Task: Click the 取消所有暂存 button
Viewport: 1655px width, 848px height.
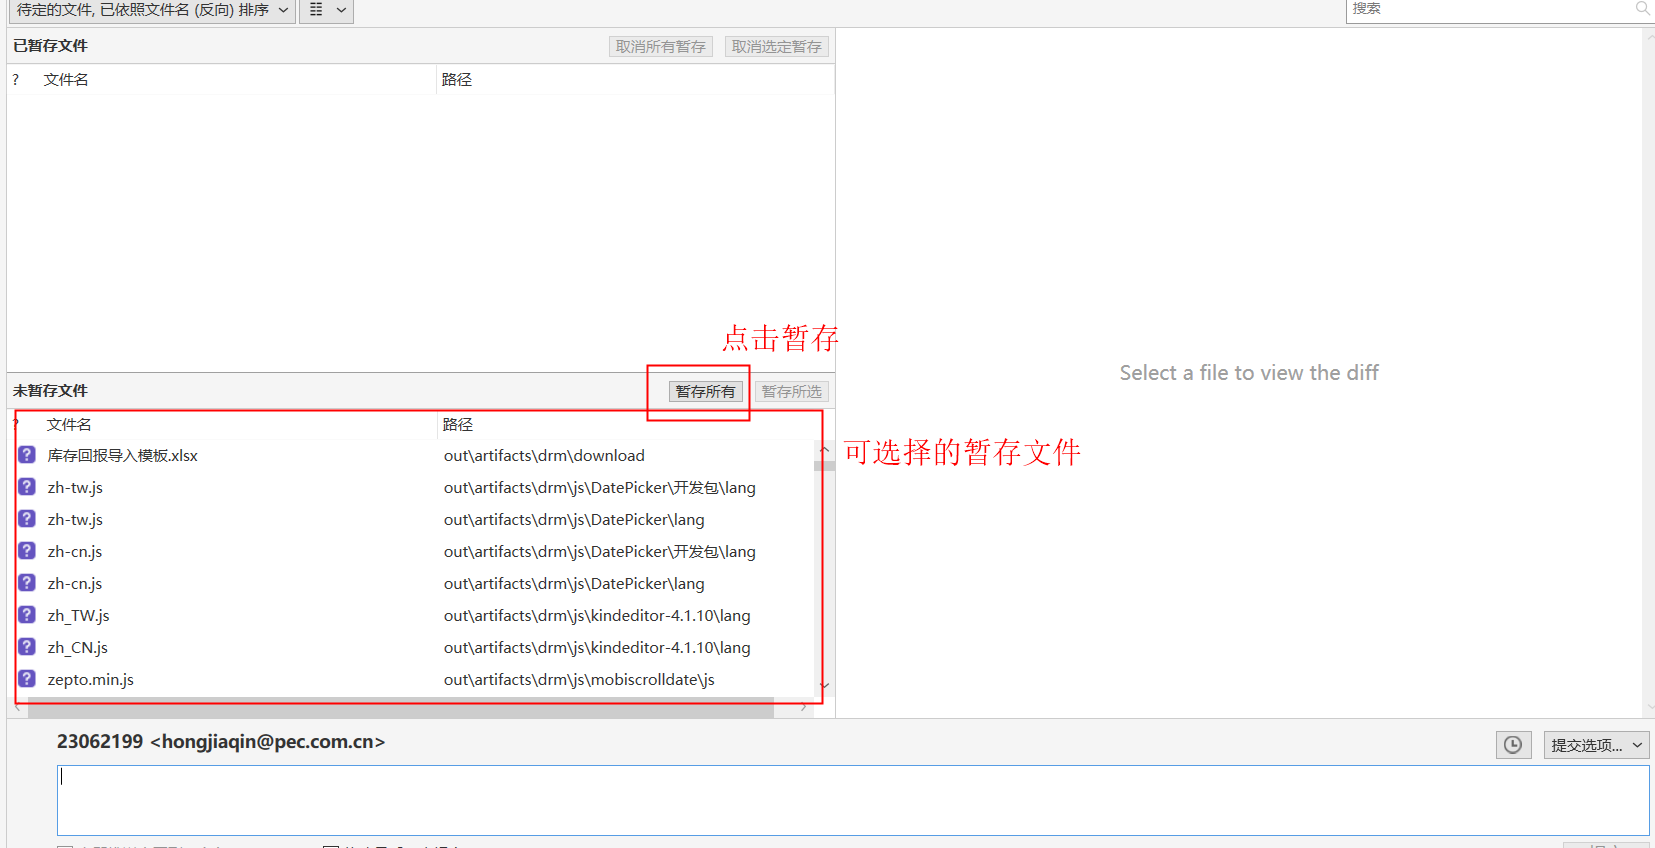Action: pyautogui.click(x=661, y=47)
